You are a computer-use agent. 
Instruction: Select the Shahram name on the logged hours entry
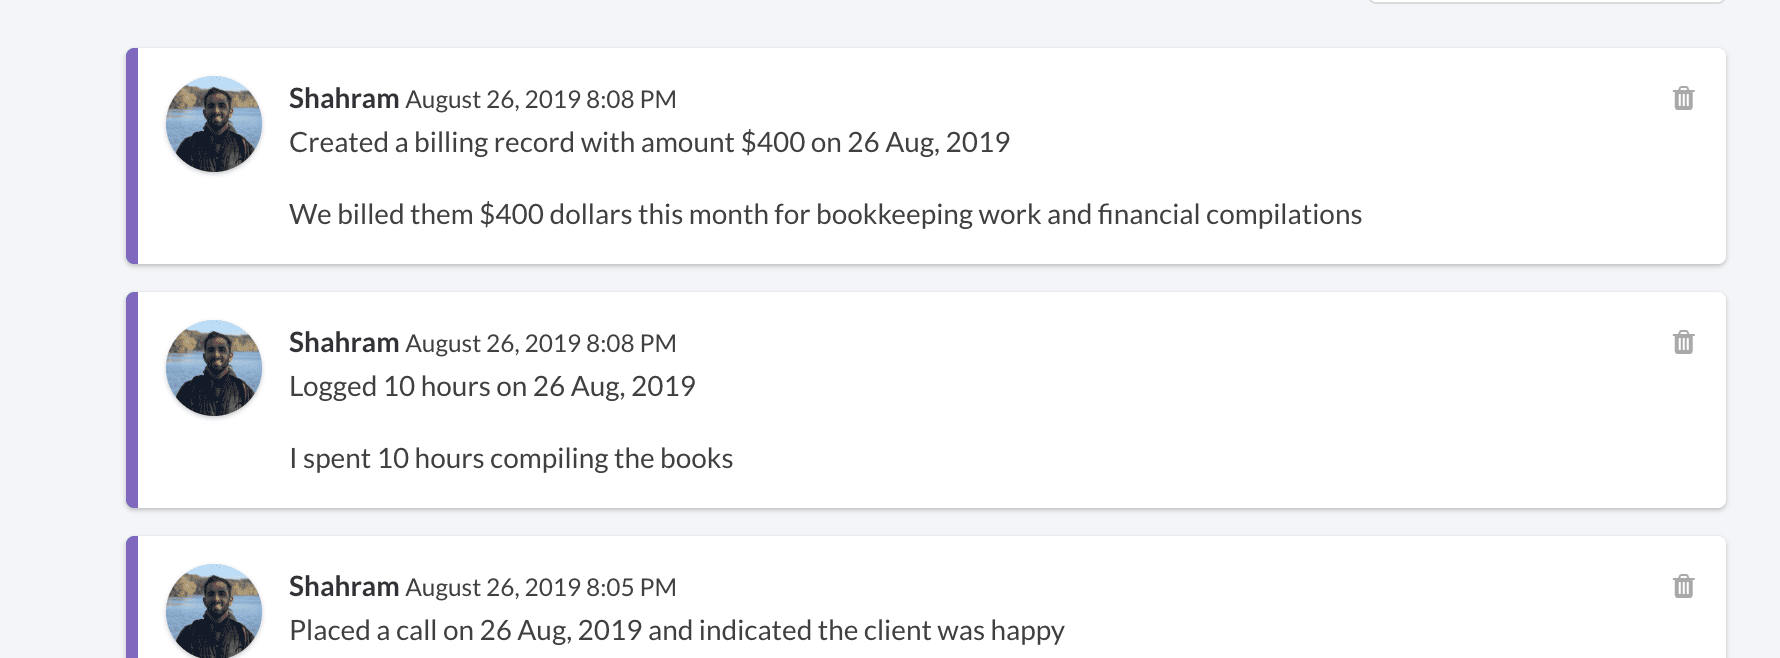pyautogui.click(x=344, y=342)
